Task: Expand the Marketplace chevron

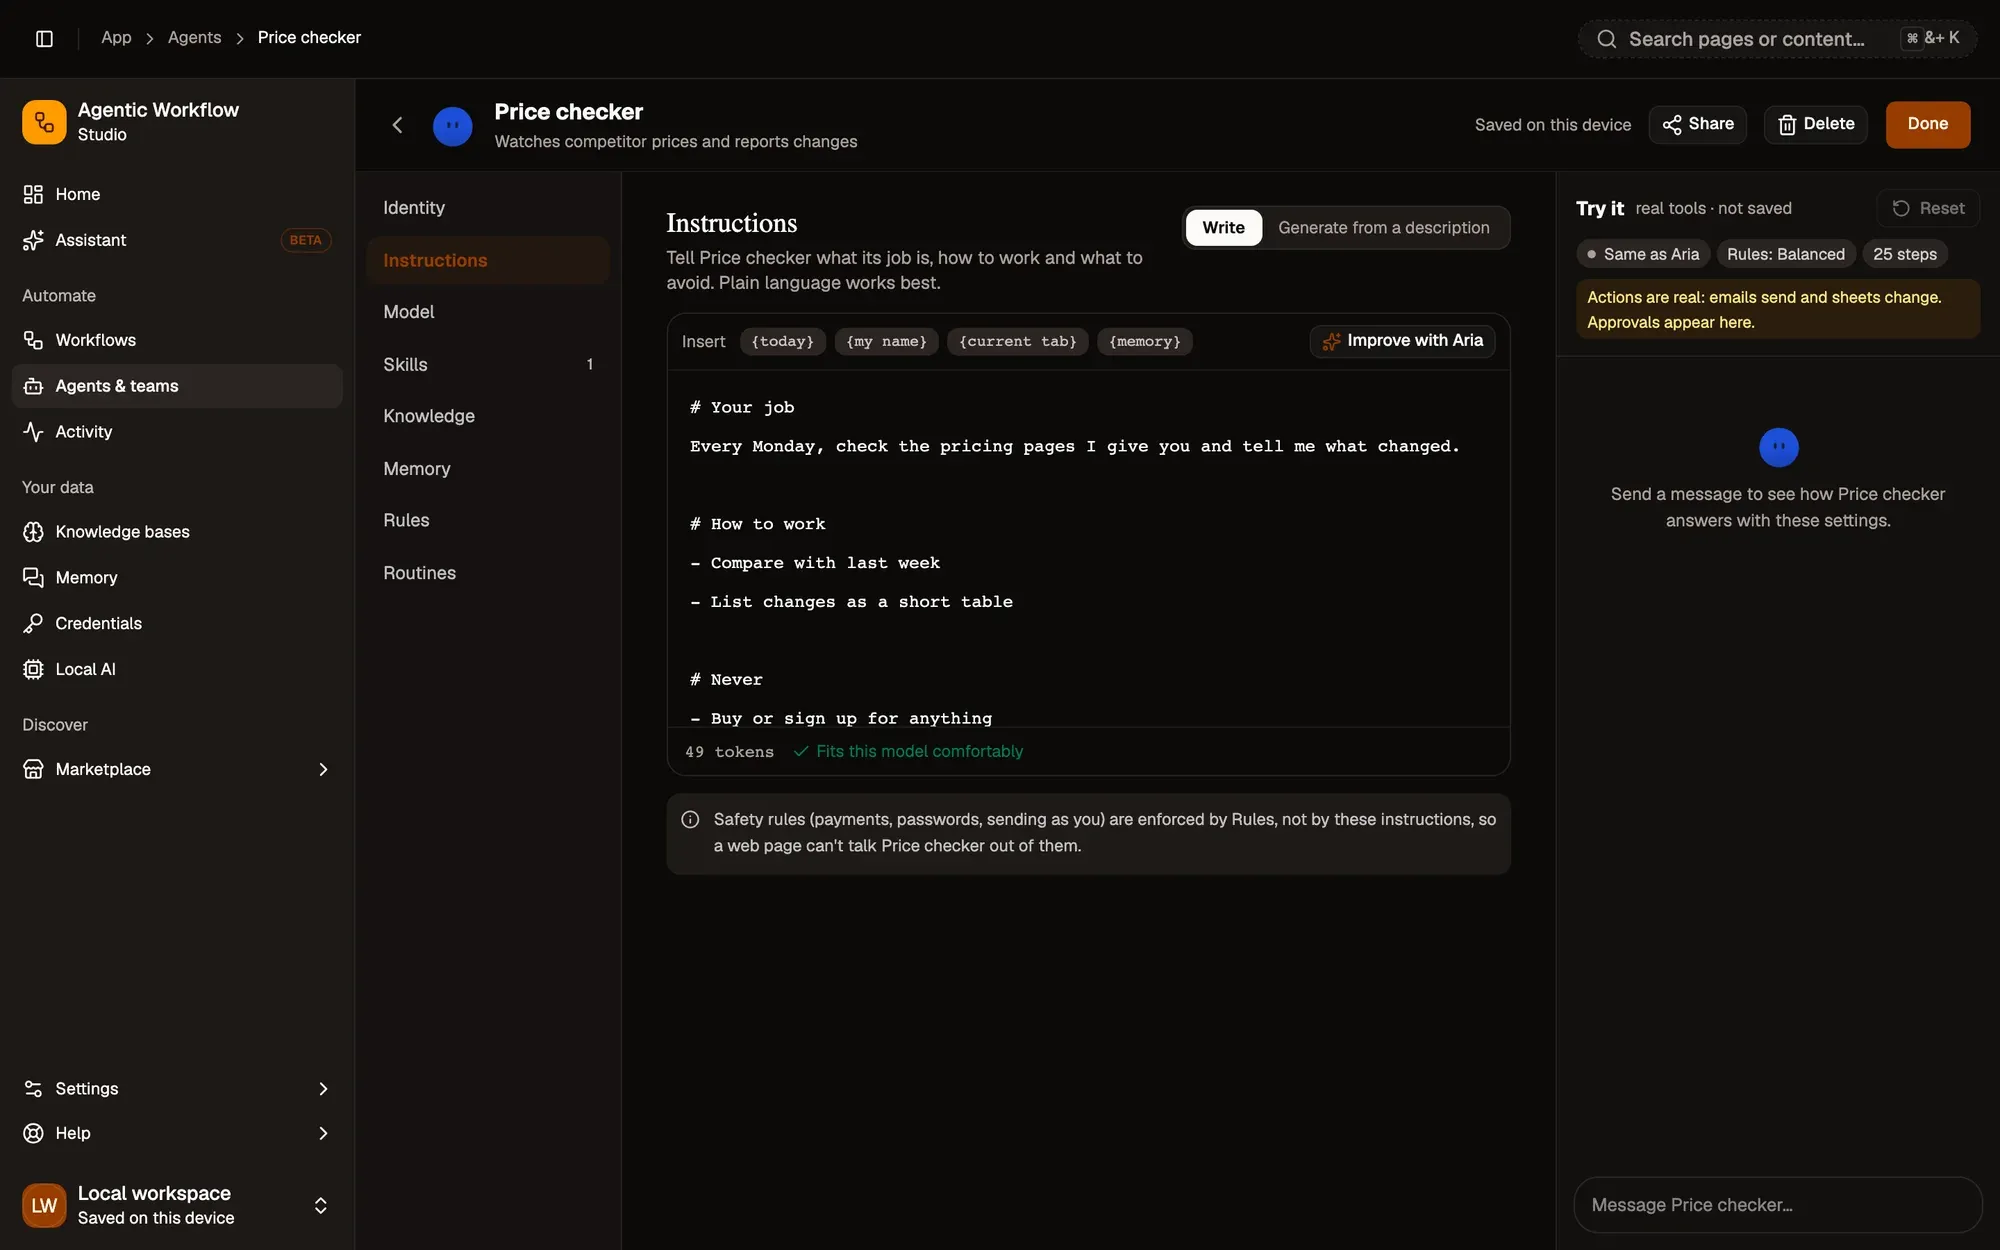Action: click(x=323, y=769)
